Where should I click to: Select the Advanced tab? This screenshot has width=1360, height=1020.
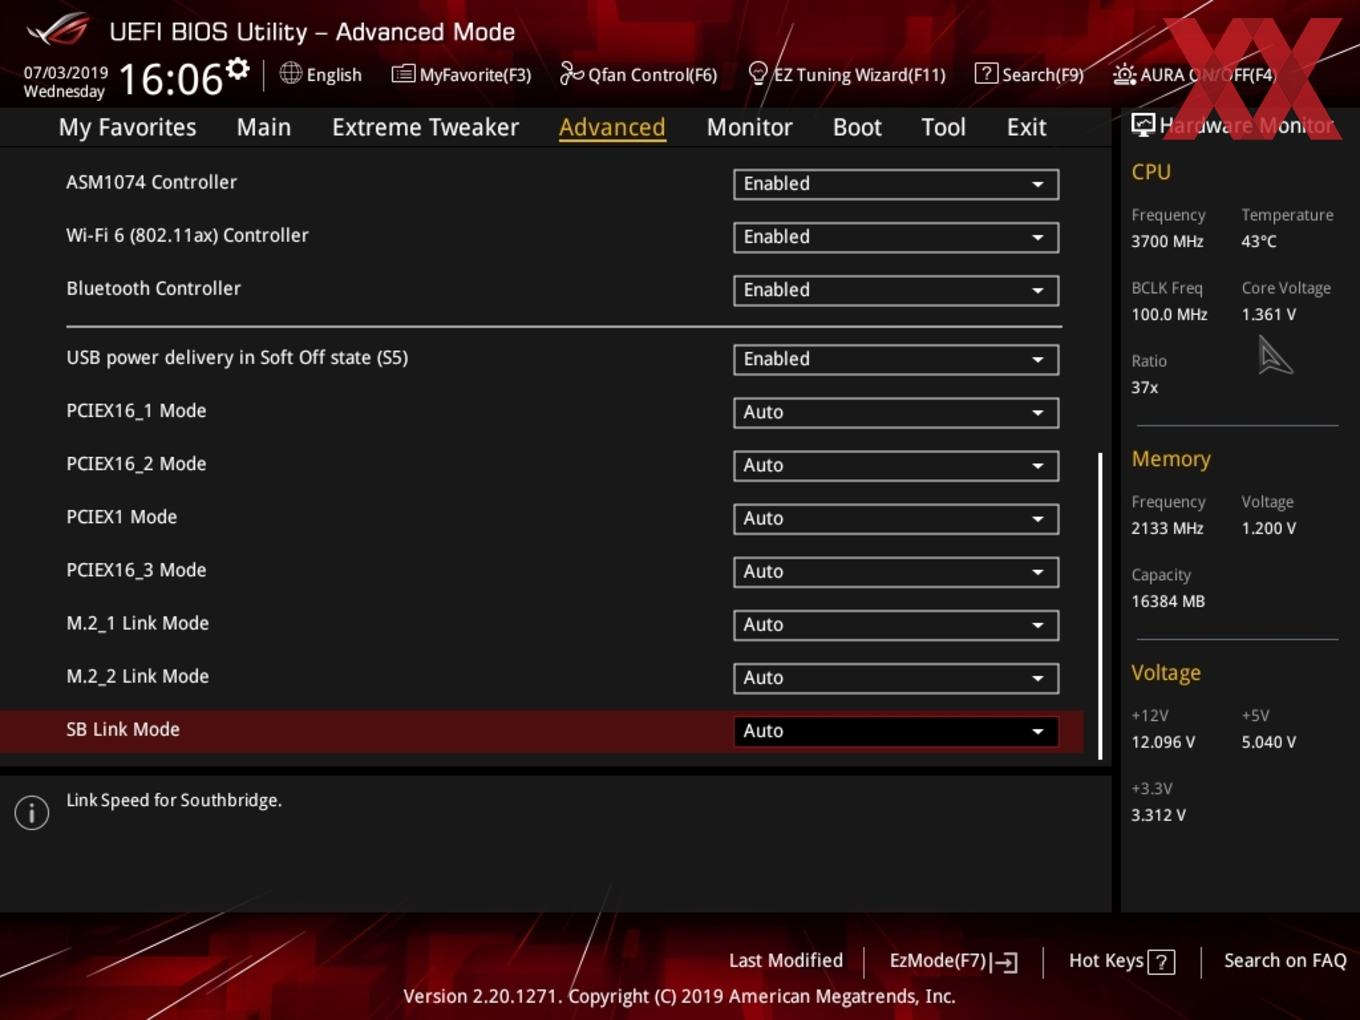[x=612, y=127]
